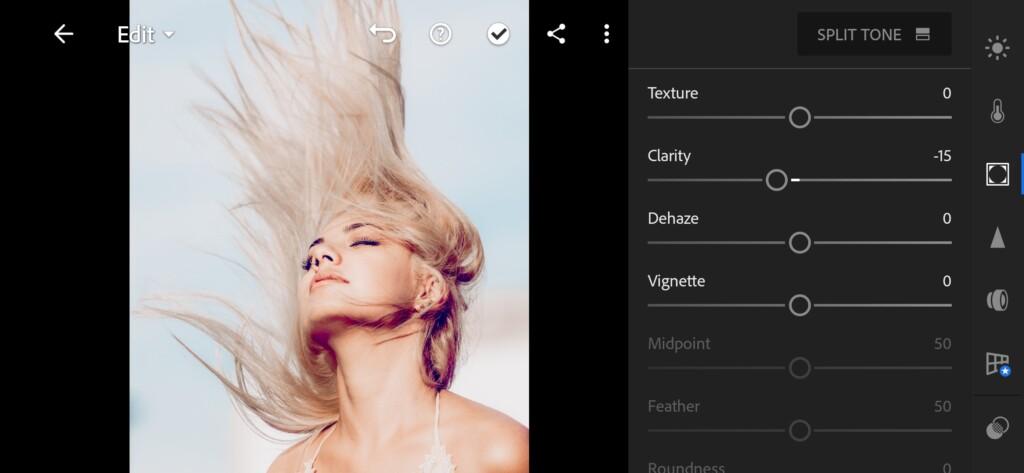Click the Texture value 0

946,93
